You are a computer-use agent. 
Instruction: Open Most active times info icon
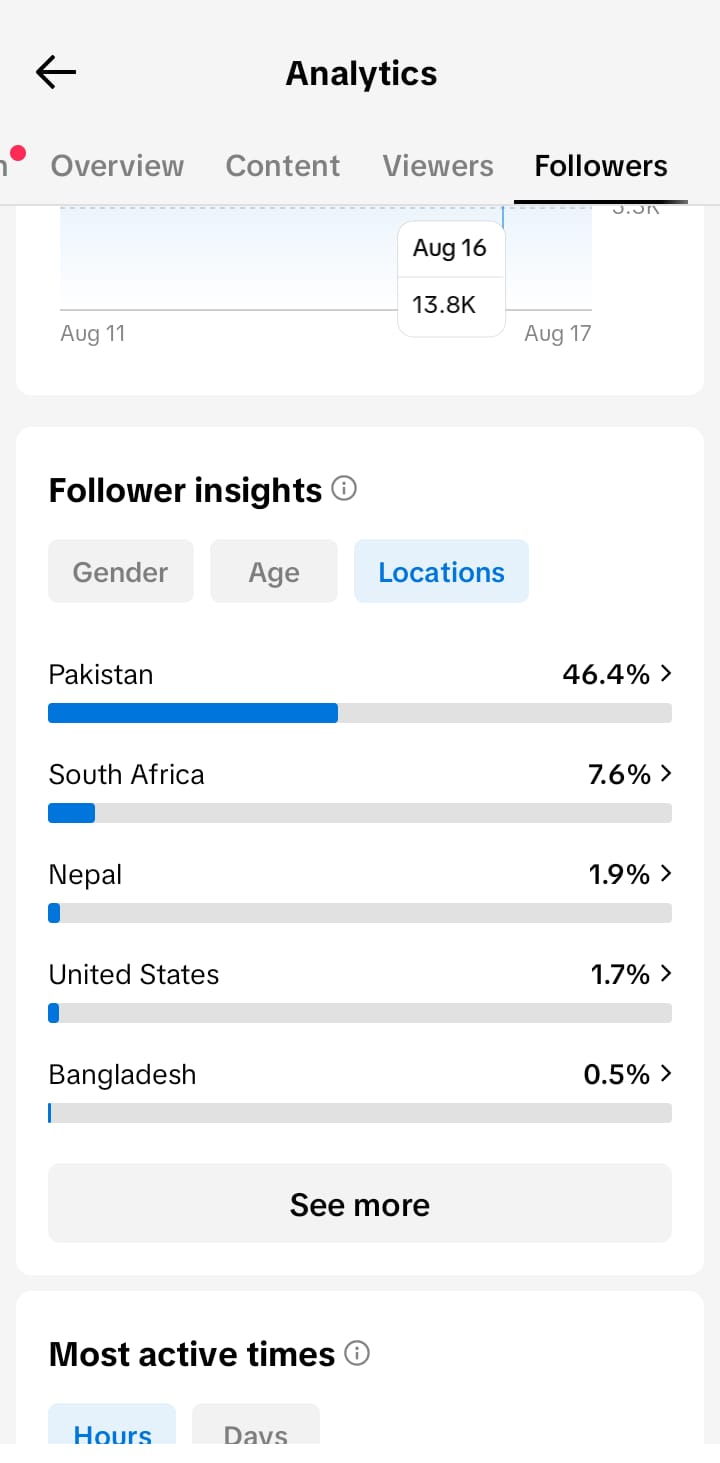coord(357,1353)
